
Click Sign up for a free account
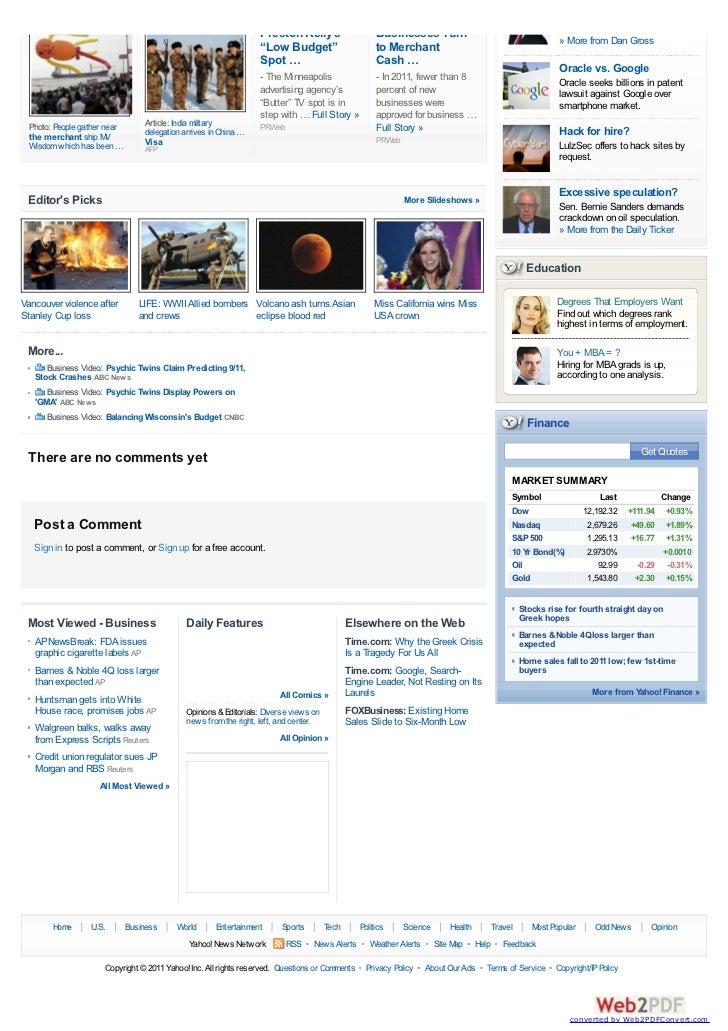pyautogui.click(x=174, y=548)
